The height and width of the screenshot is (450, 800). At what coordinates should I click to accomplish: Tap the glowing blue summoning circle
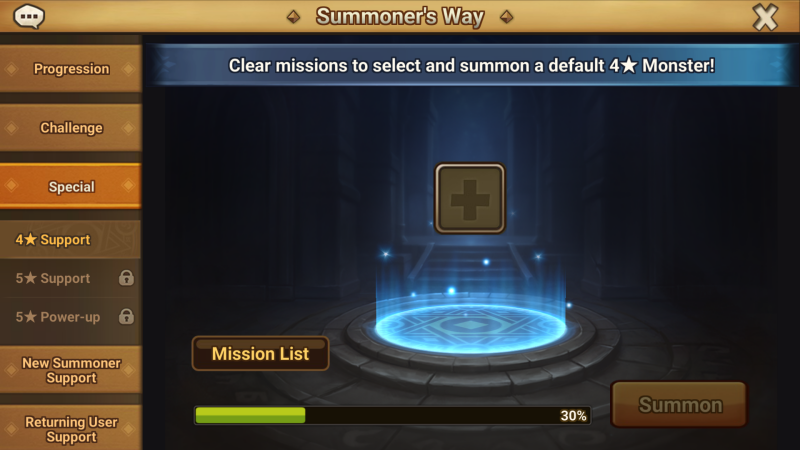(470, 326)
